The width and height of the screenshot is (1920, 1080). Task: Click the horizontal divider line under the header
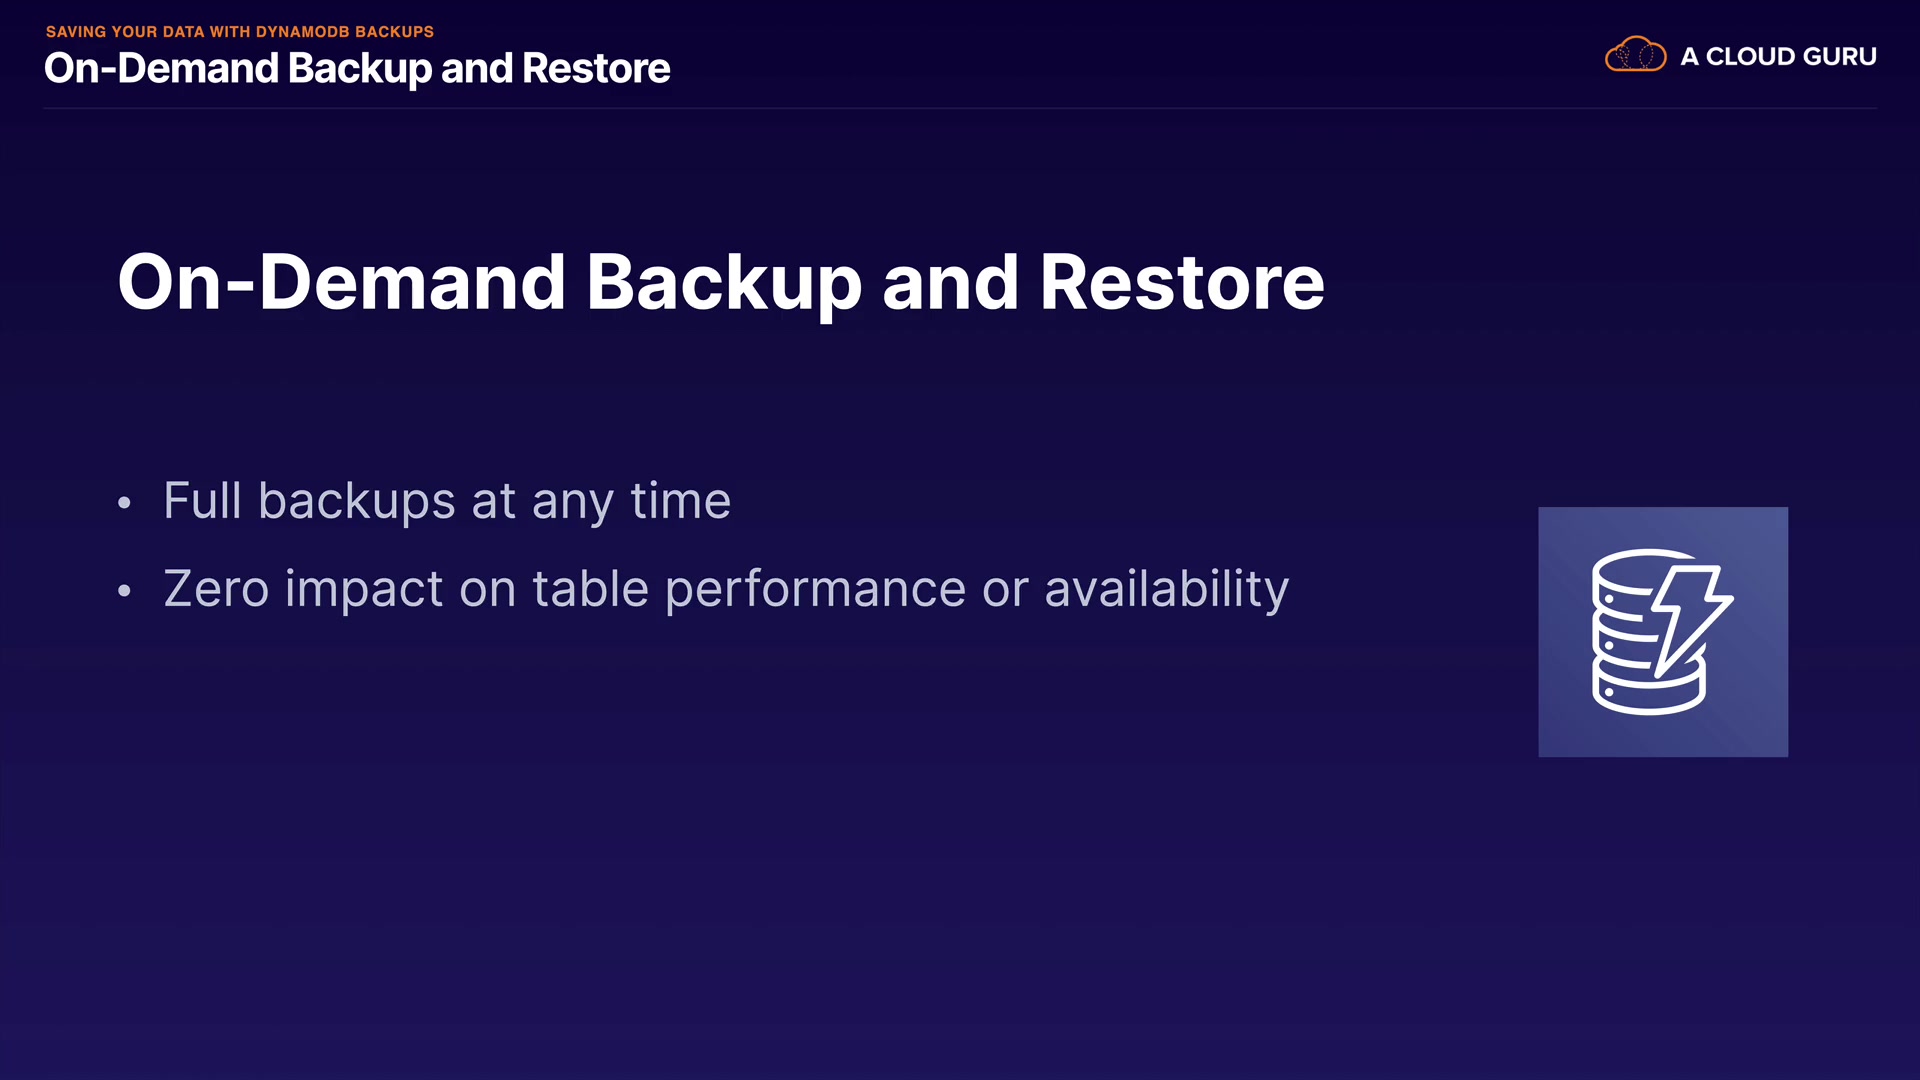[960, 108]
